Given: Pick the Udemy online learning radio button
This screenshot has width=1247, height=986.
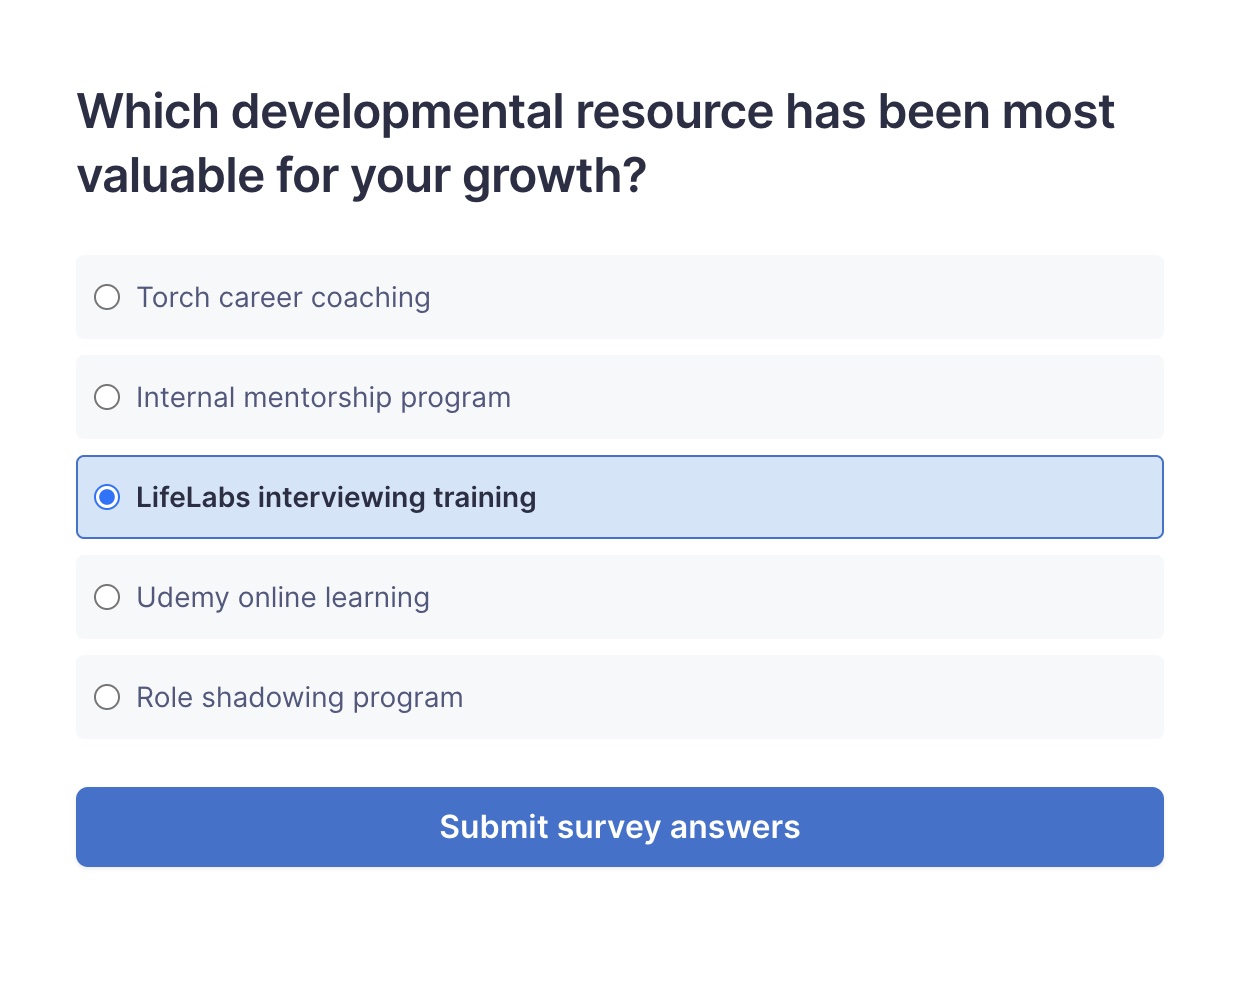Looking at the screenshot, I should point(107,597).
